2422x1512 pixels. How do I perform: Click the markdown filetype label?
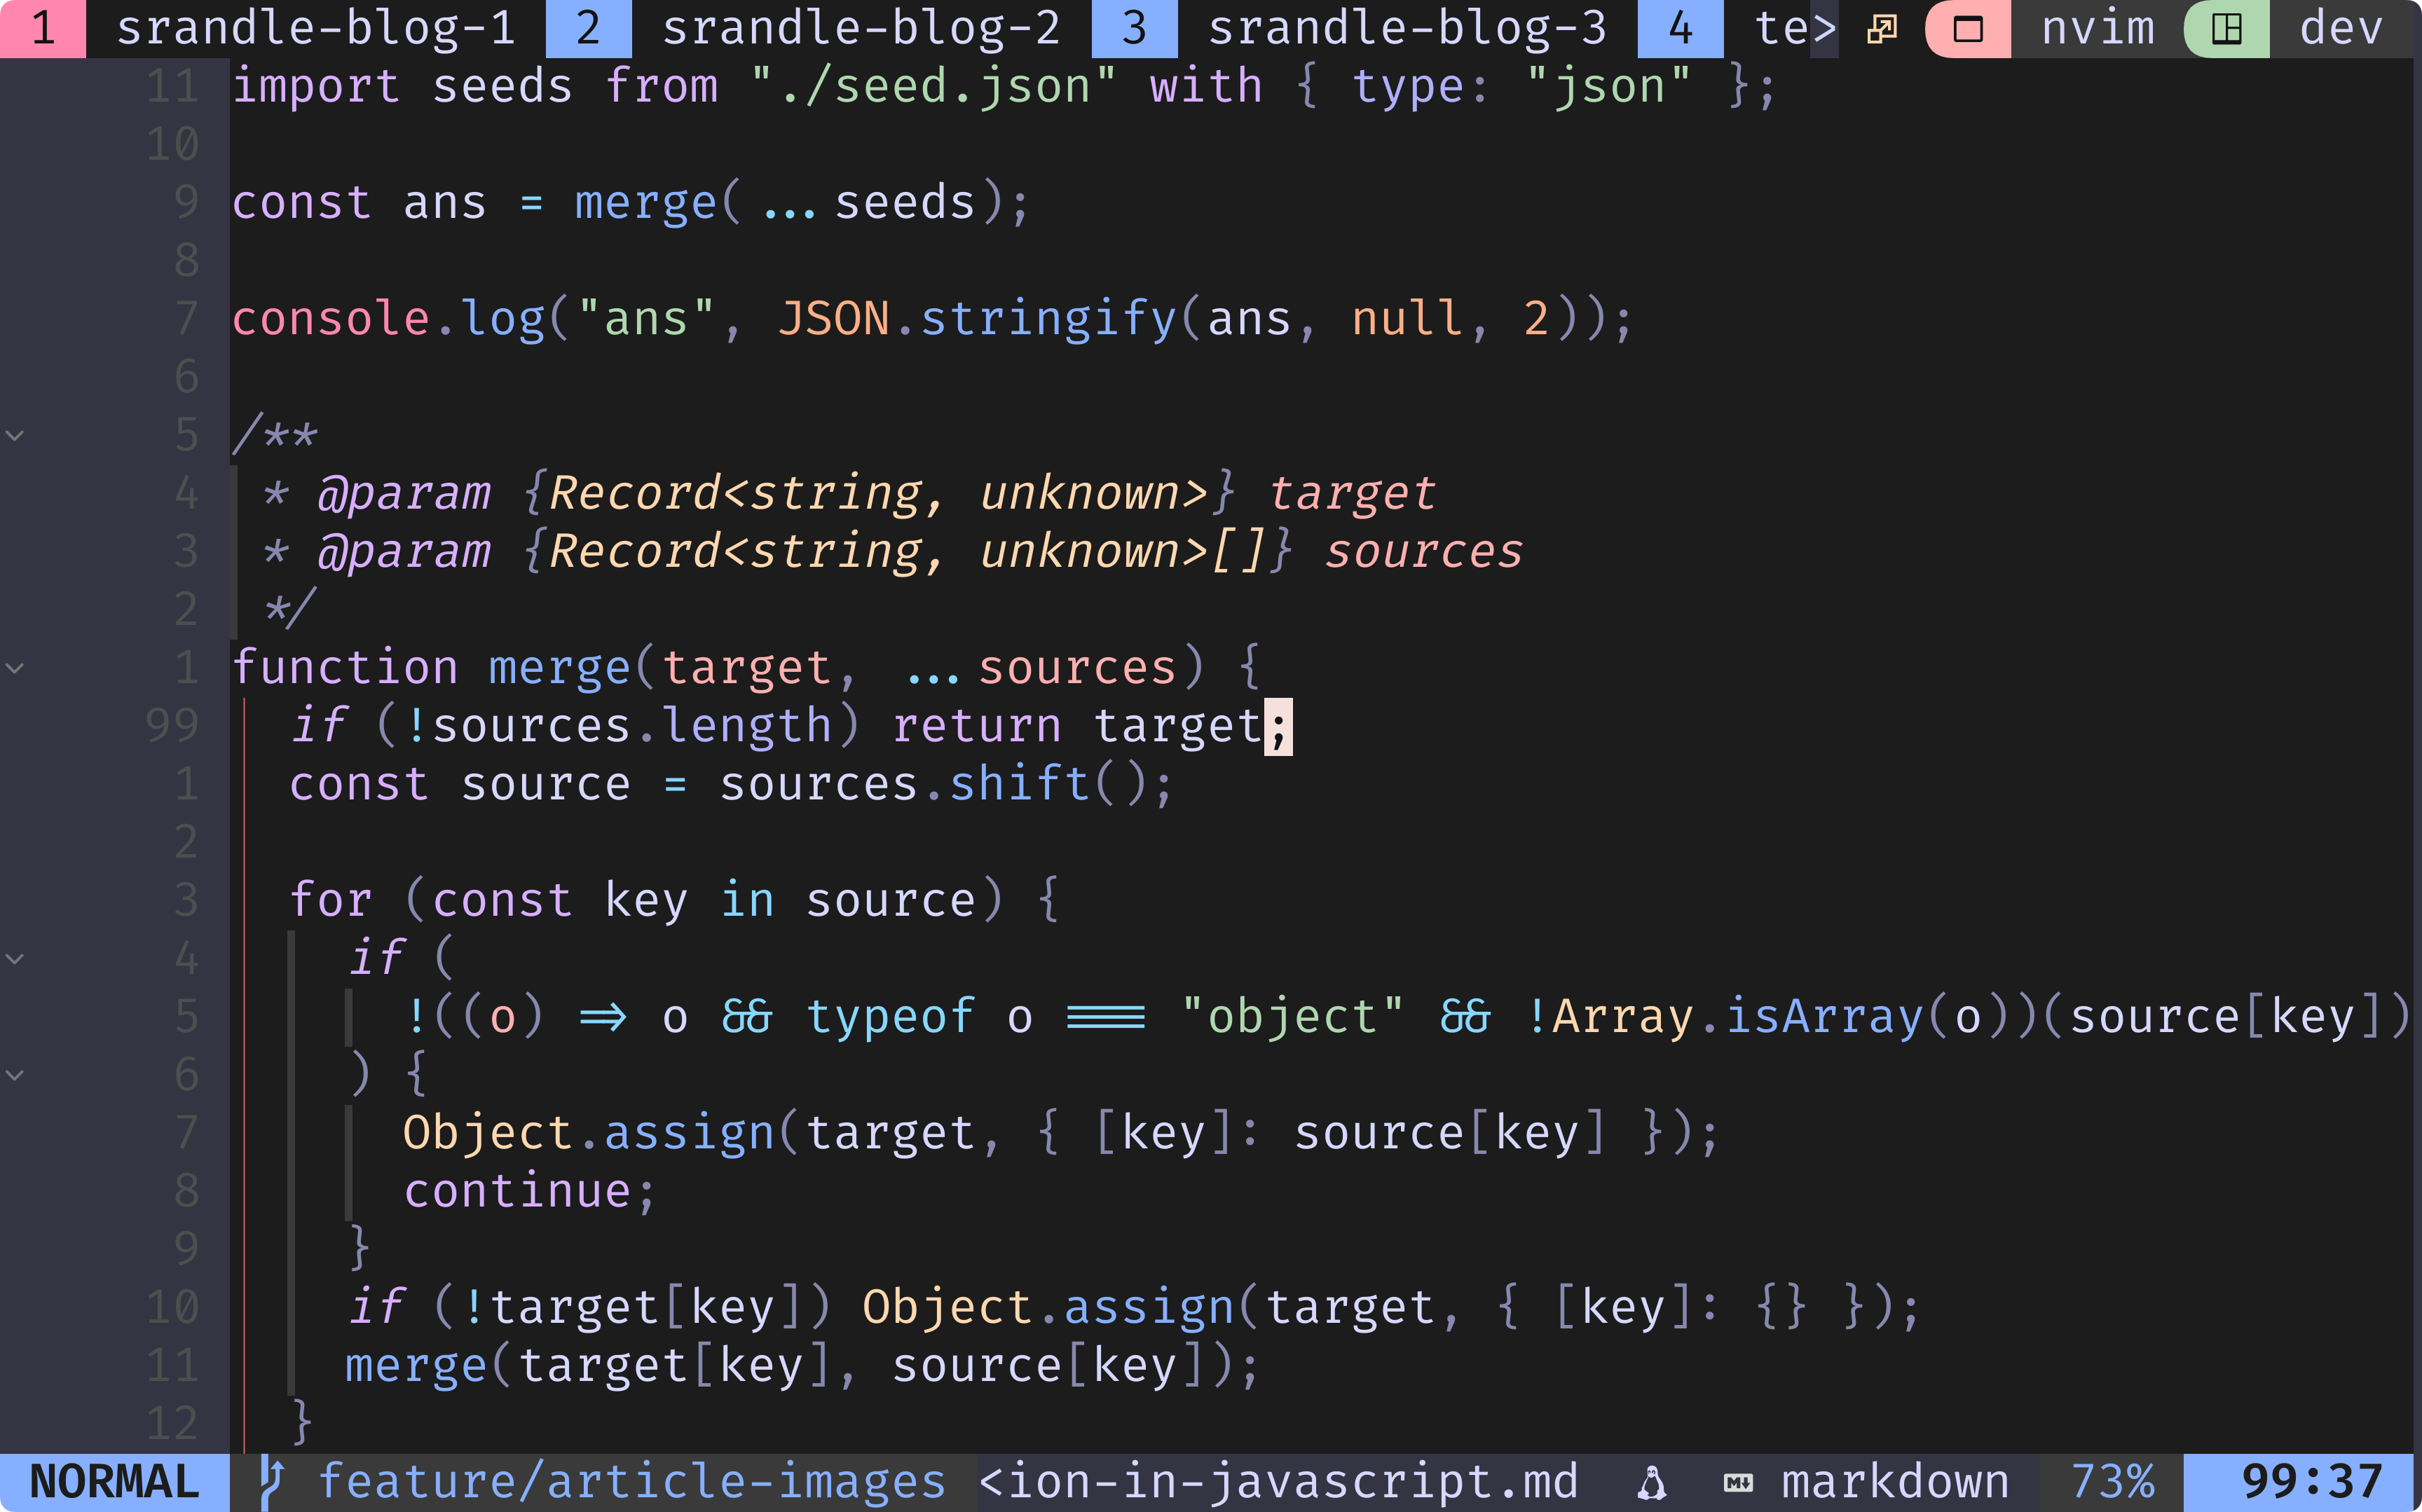[x=1895, y=1483]
